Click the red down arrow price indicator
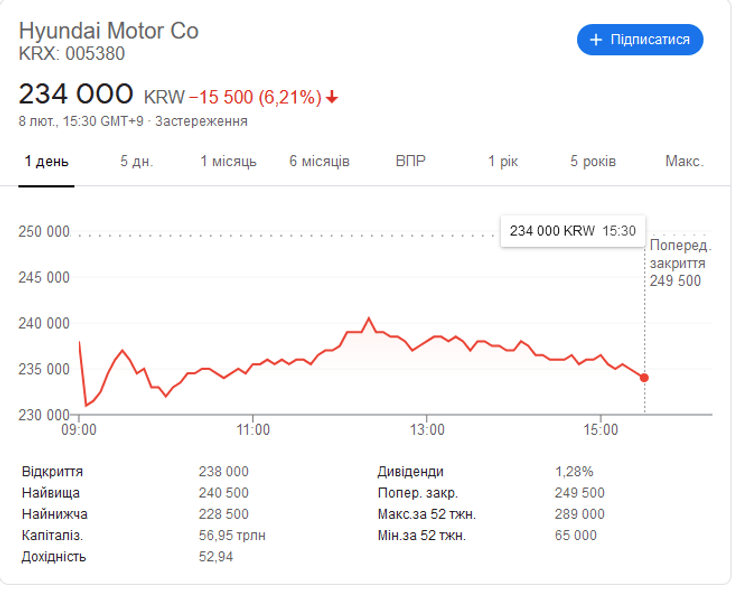 332,97
